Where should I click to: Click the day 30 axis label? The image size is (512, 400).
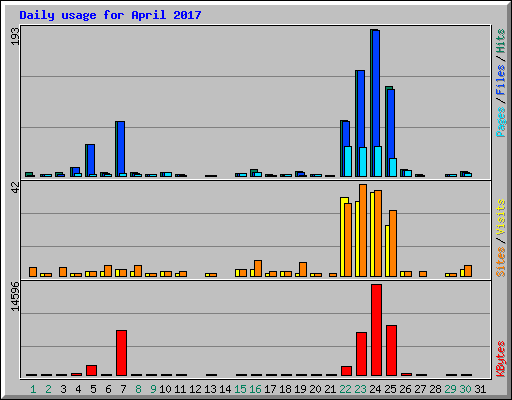[465, 389]
